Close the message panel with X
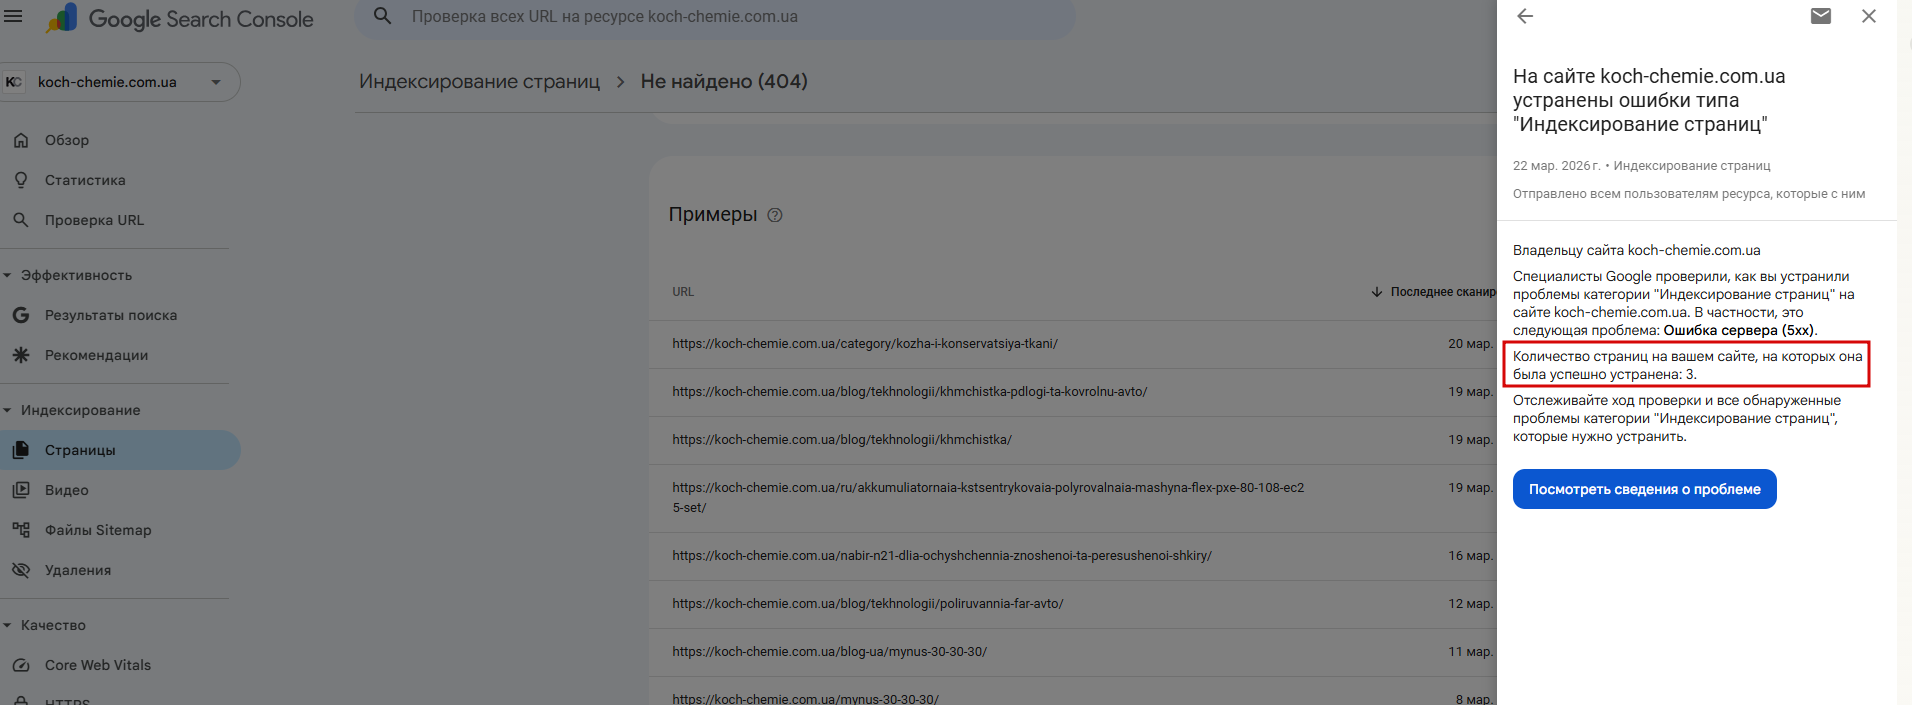 1869,16
